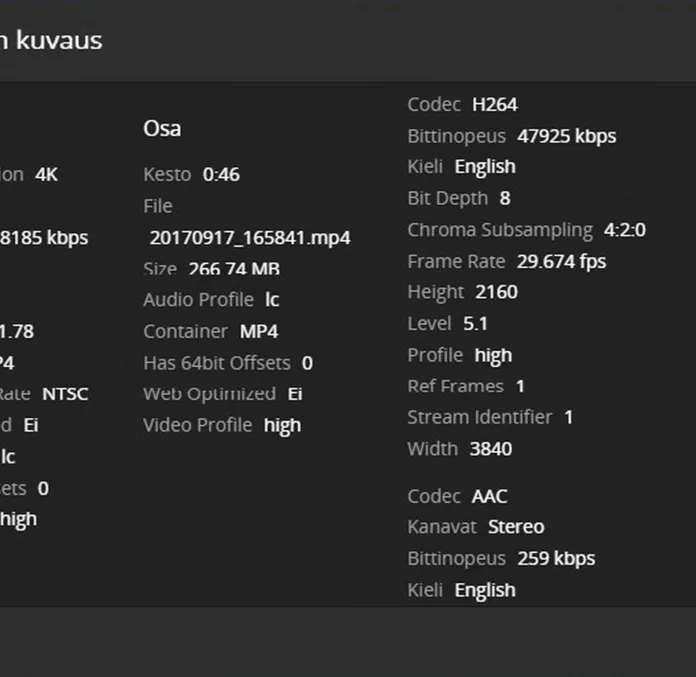The width and height of the screenshot is (696, 677).
Task: Click the Web Optimized Ei value
Action: 295,394
